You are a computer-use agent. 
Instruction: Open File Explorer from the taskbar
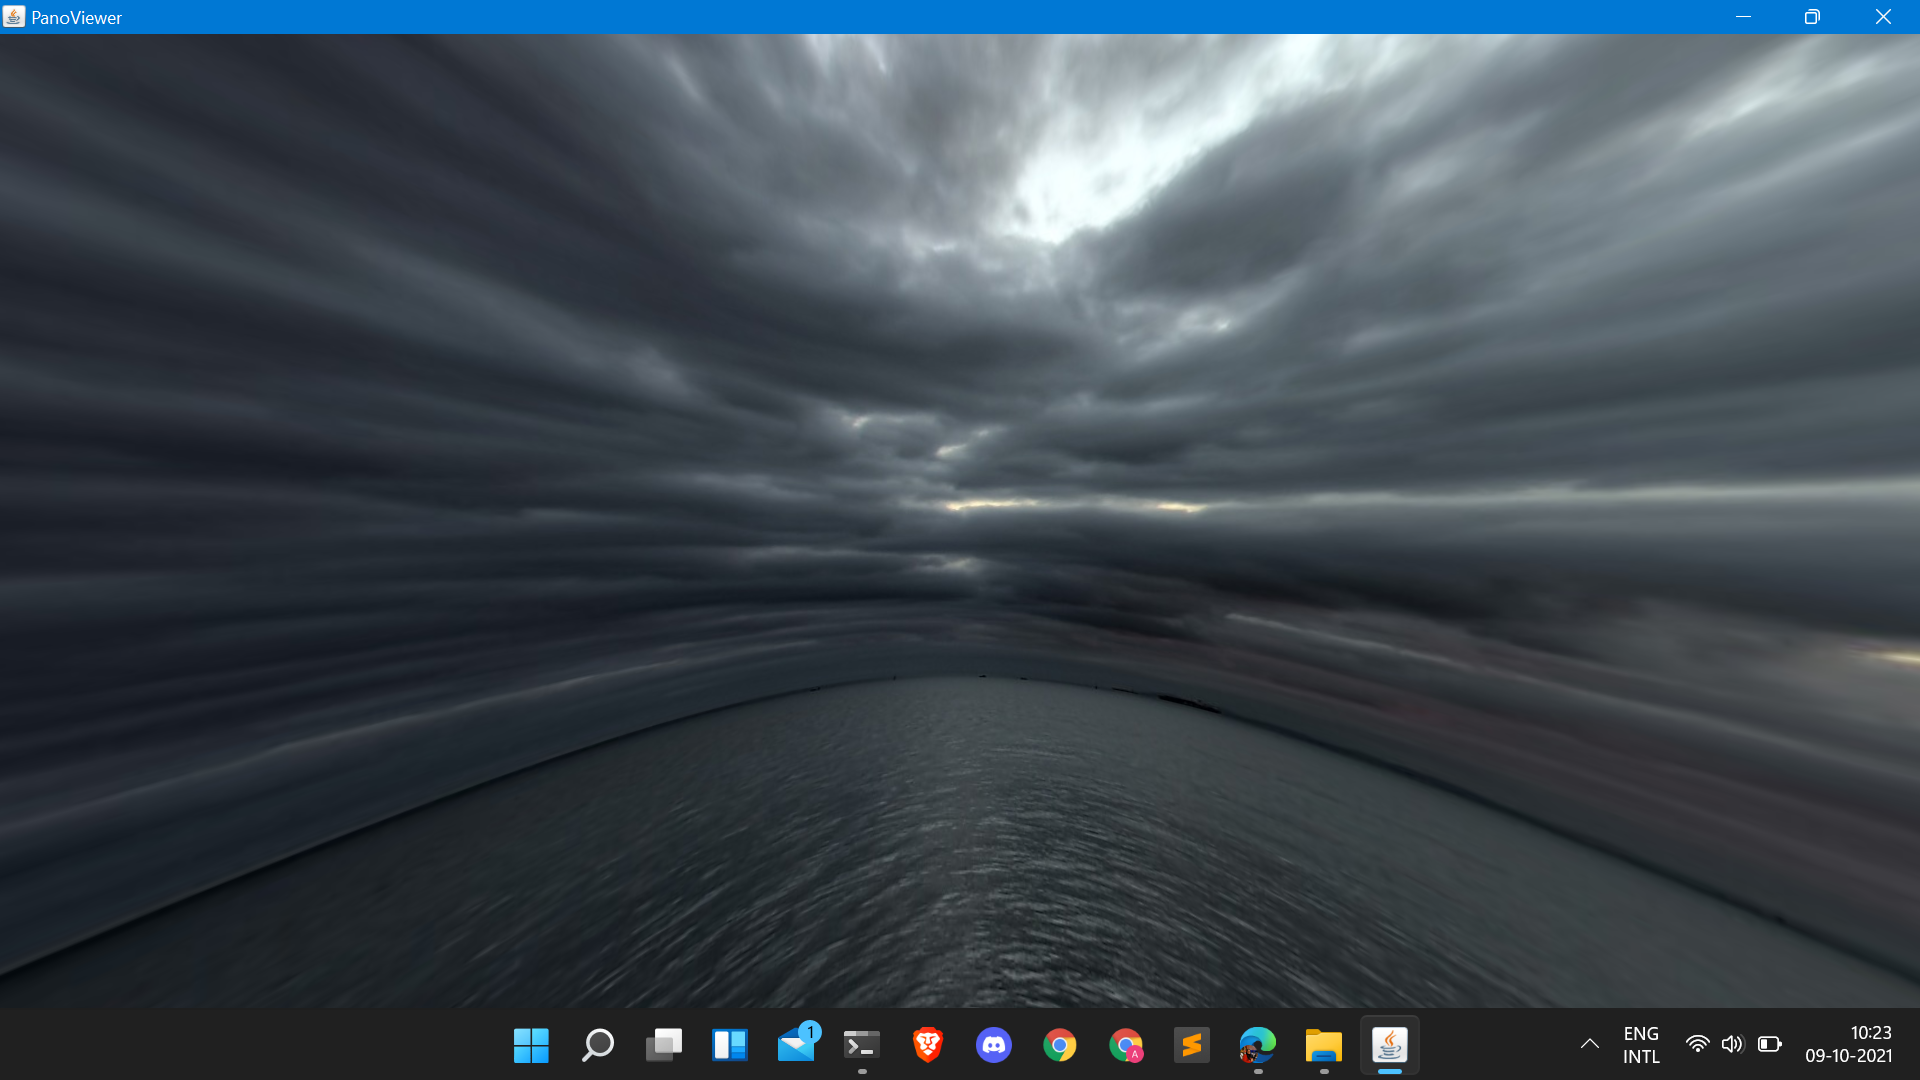pos(1324,1045)
